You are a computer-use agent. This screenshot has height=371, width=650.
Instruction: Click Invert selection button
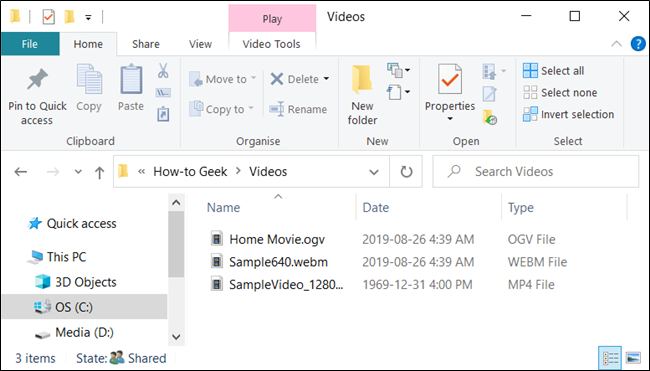(568, 114)
